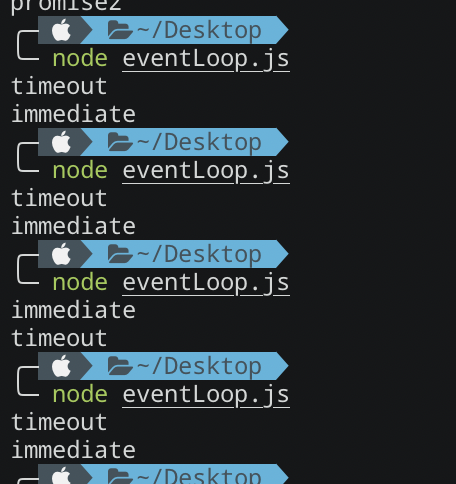Click the open folder icon in the second prompt

tap(120, 142)
